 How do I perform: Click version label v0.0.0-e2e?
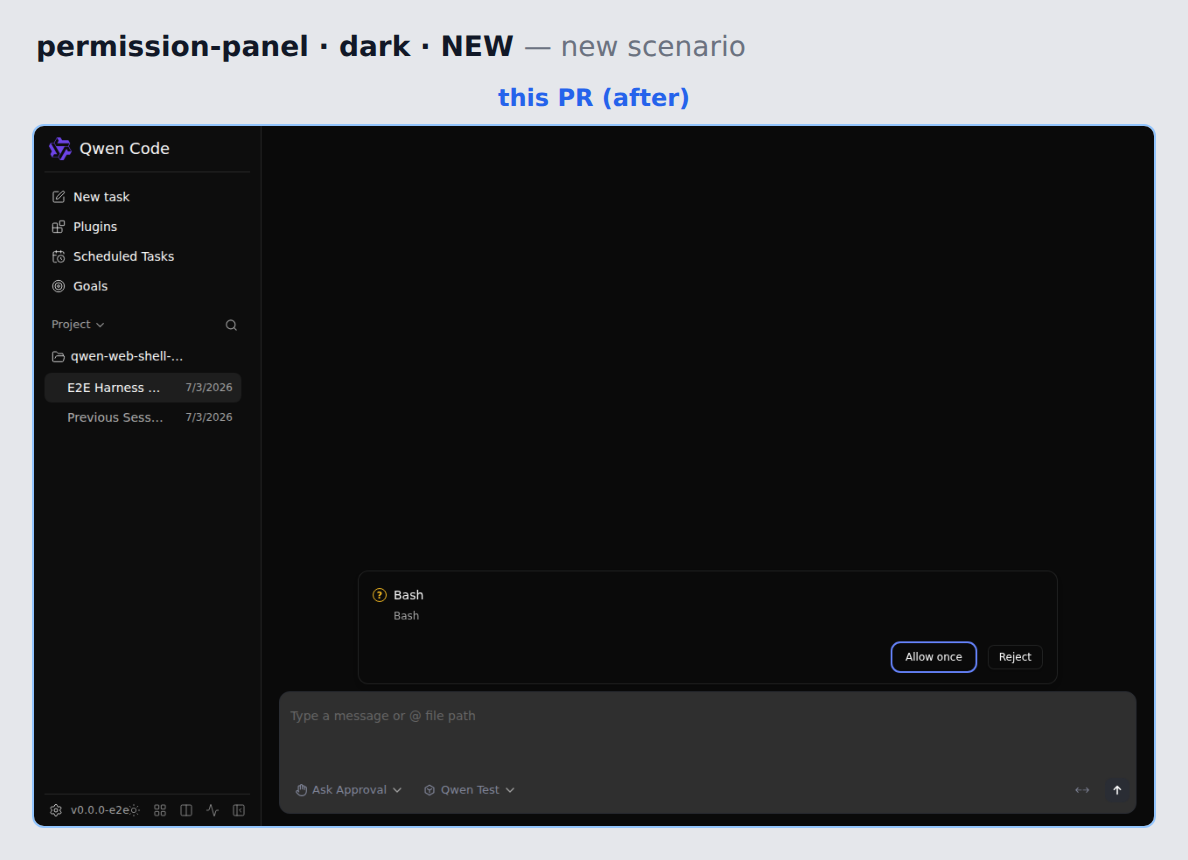coord(99,810)
